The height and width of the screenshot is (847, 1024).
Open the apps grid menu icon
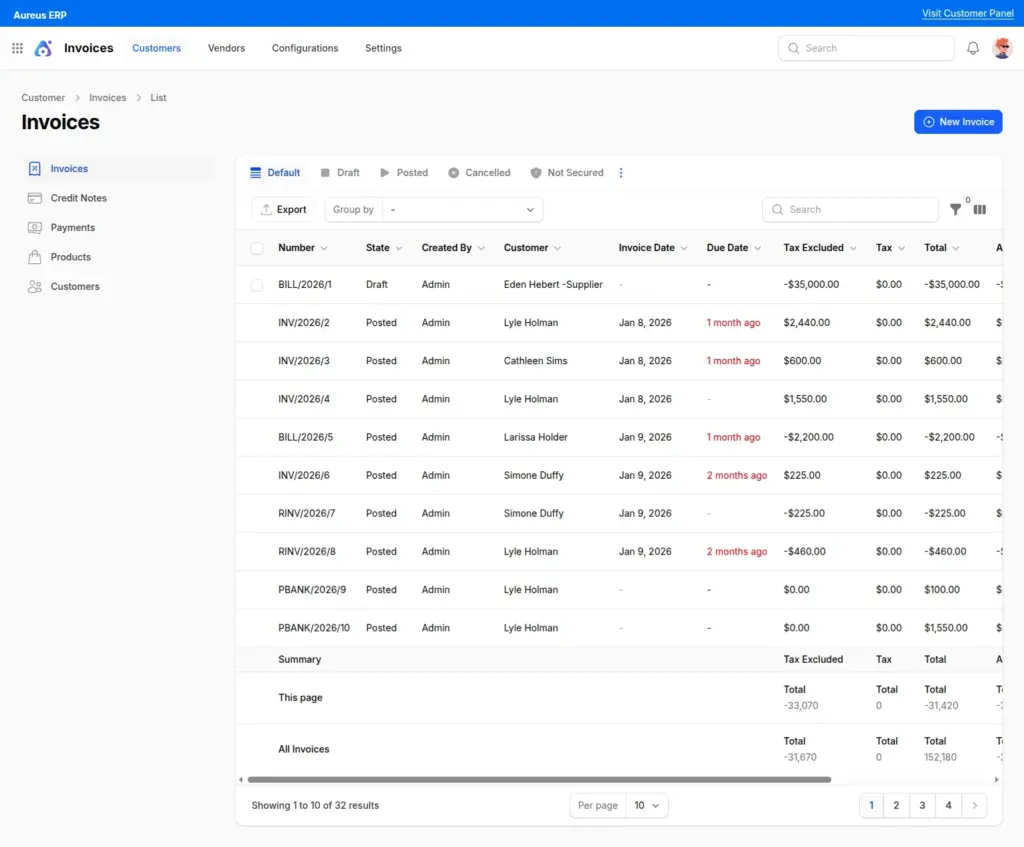click(17, 48)
